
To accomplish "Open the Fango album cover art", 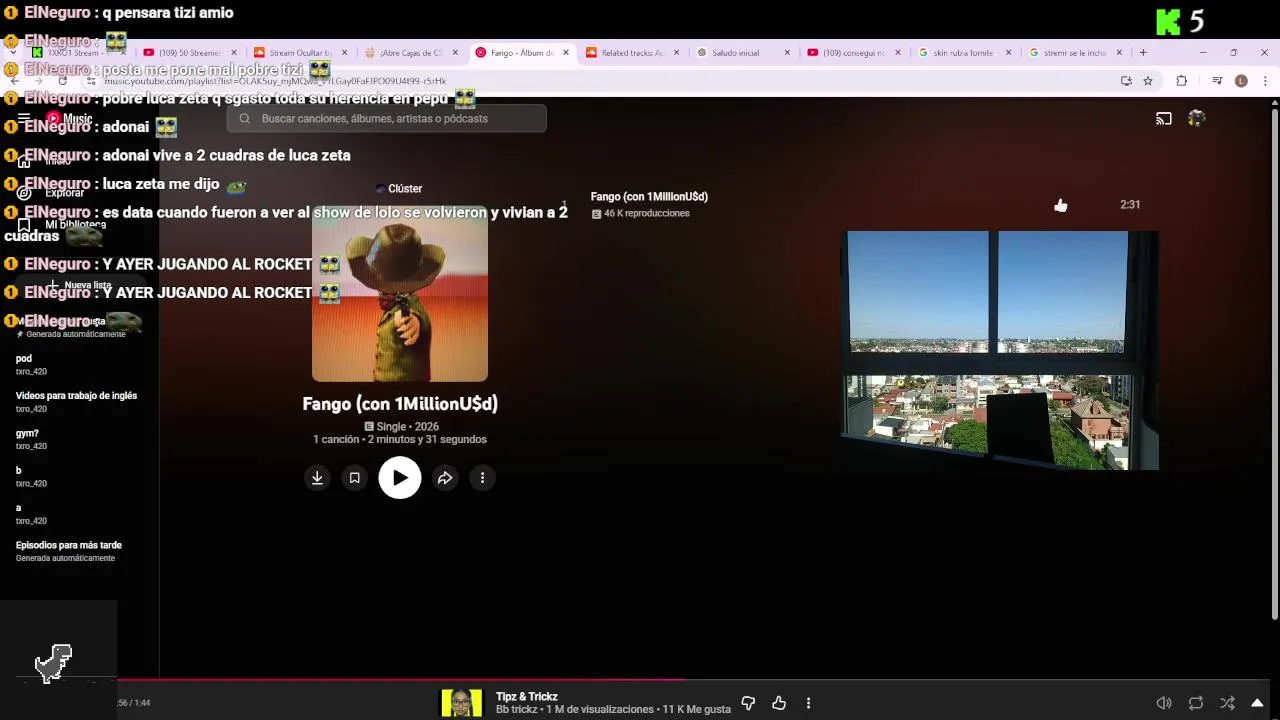I will 400,294.
